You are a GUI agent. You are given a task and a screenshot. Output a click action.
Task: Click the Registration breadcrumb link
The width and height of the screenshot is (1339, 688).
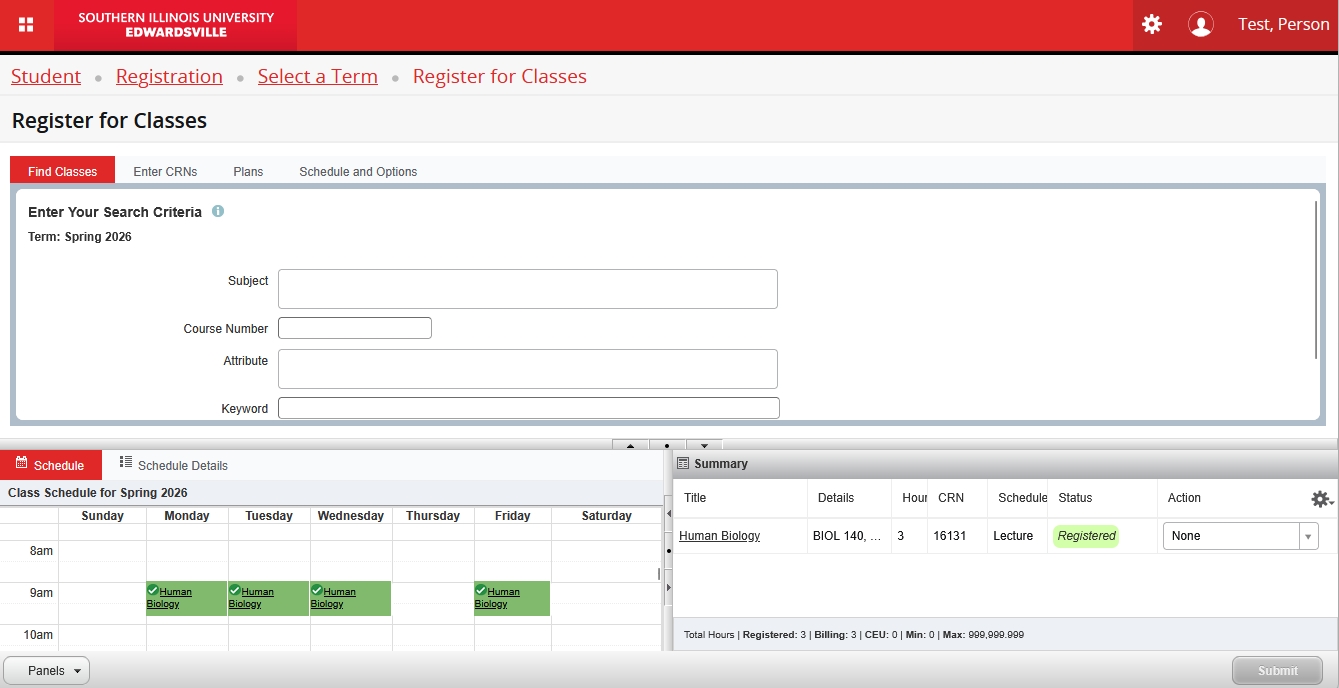point(169,77)
